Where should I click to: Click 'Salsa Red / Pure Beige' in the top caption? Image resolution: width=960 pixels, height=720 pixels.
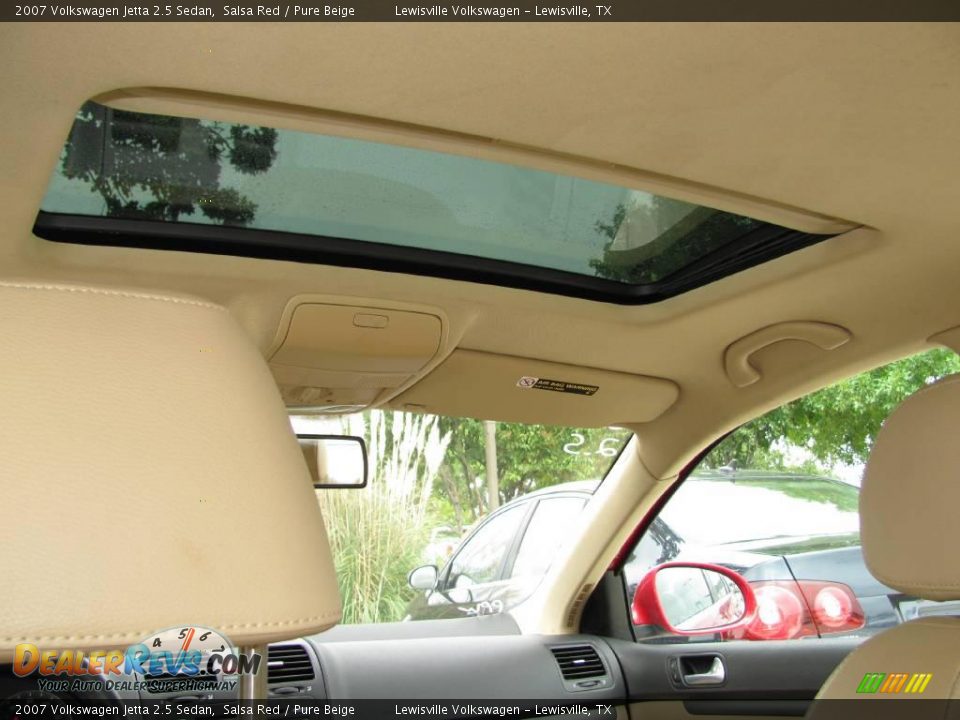coord(288,10)
